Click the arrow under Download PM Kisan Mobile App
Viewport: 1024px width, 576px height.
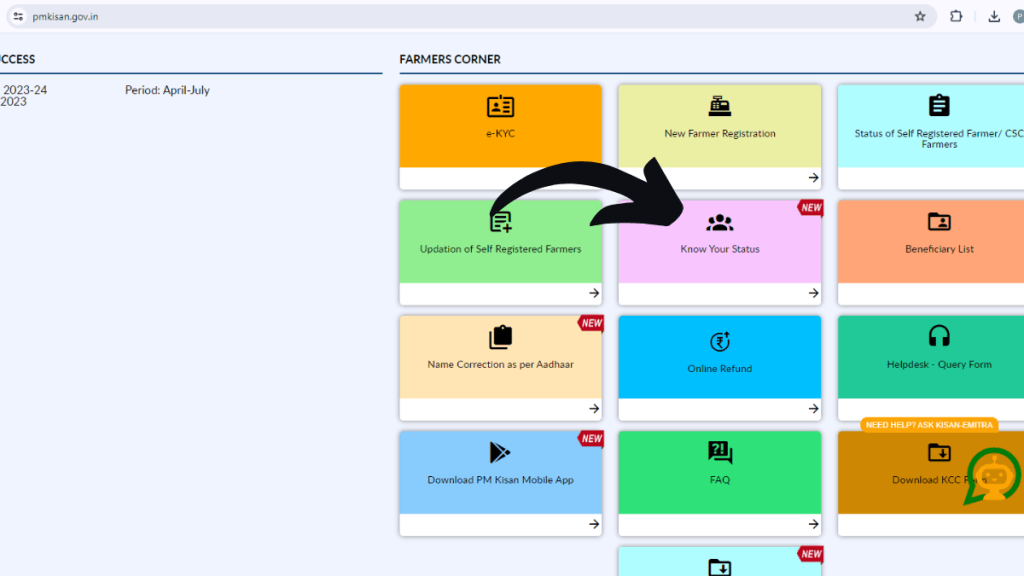coord(594,524)
